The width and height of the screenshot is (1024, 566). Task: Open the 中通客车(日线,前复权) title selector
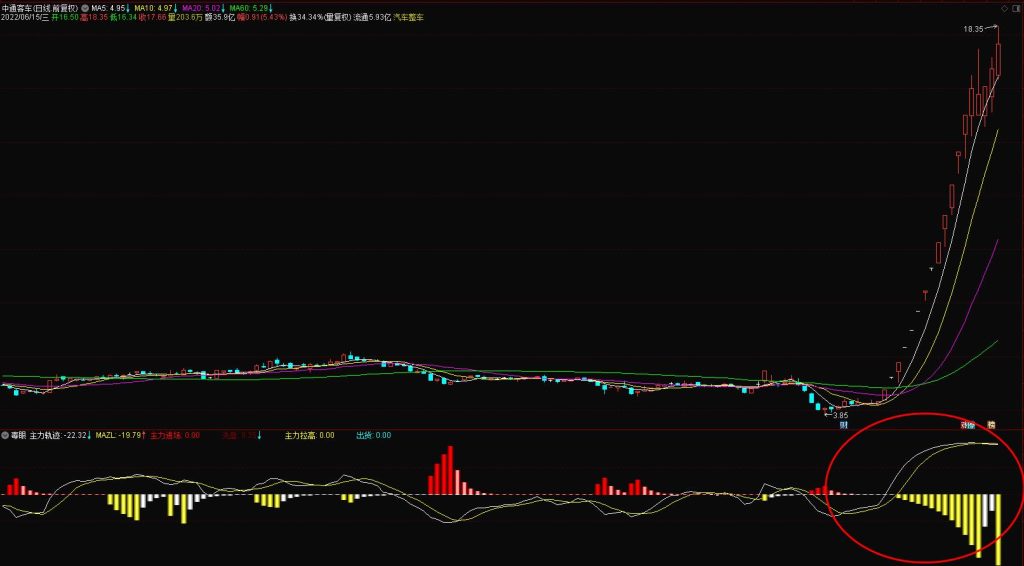(x=40, y=8)
